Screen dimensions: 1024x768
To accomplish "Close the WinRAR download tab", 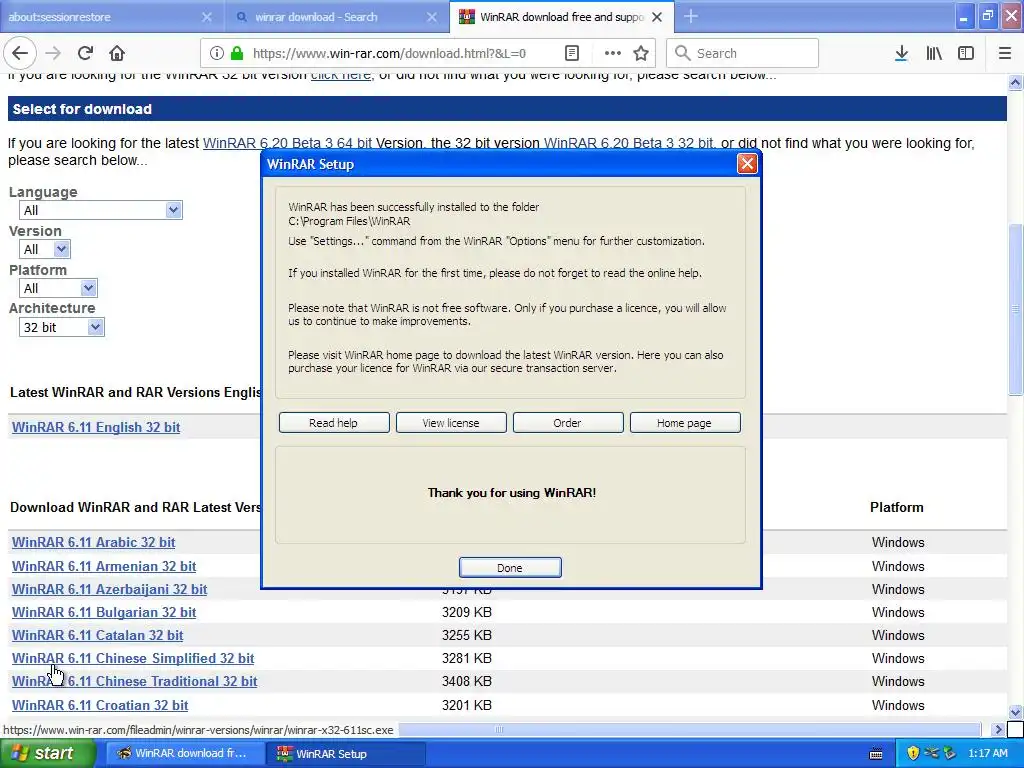I will 658,17.
